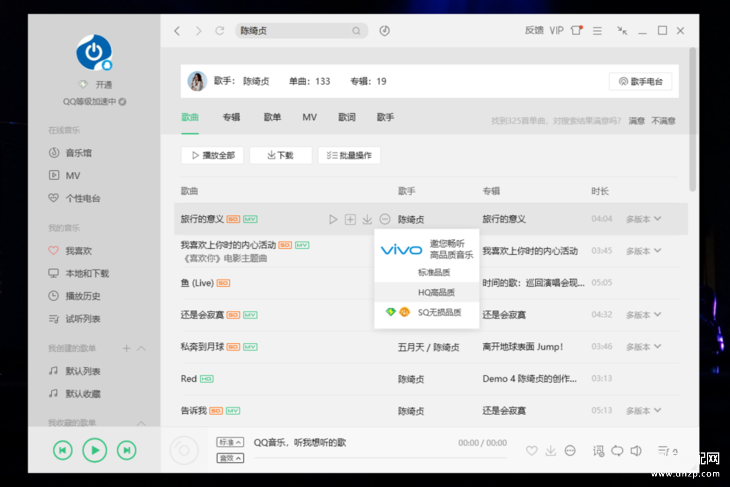Play 旅行的意义 using its row play icon

coord(333,219)
